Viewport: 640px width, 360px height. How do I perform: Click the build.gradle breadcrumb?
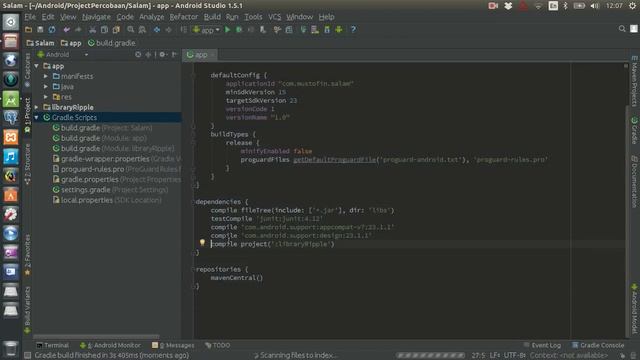click(x=111, y=43)
